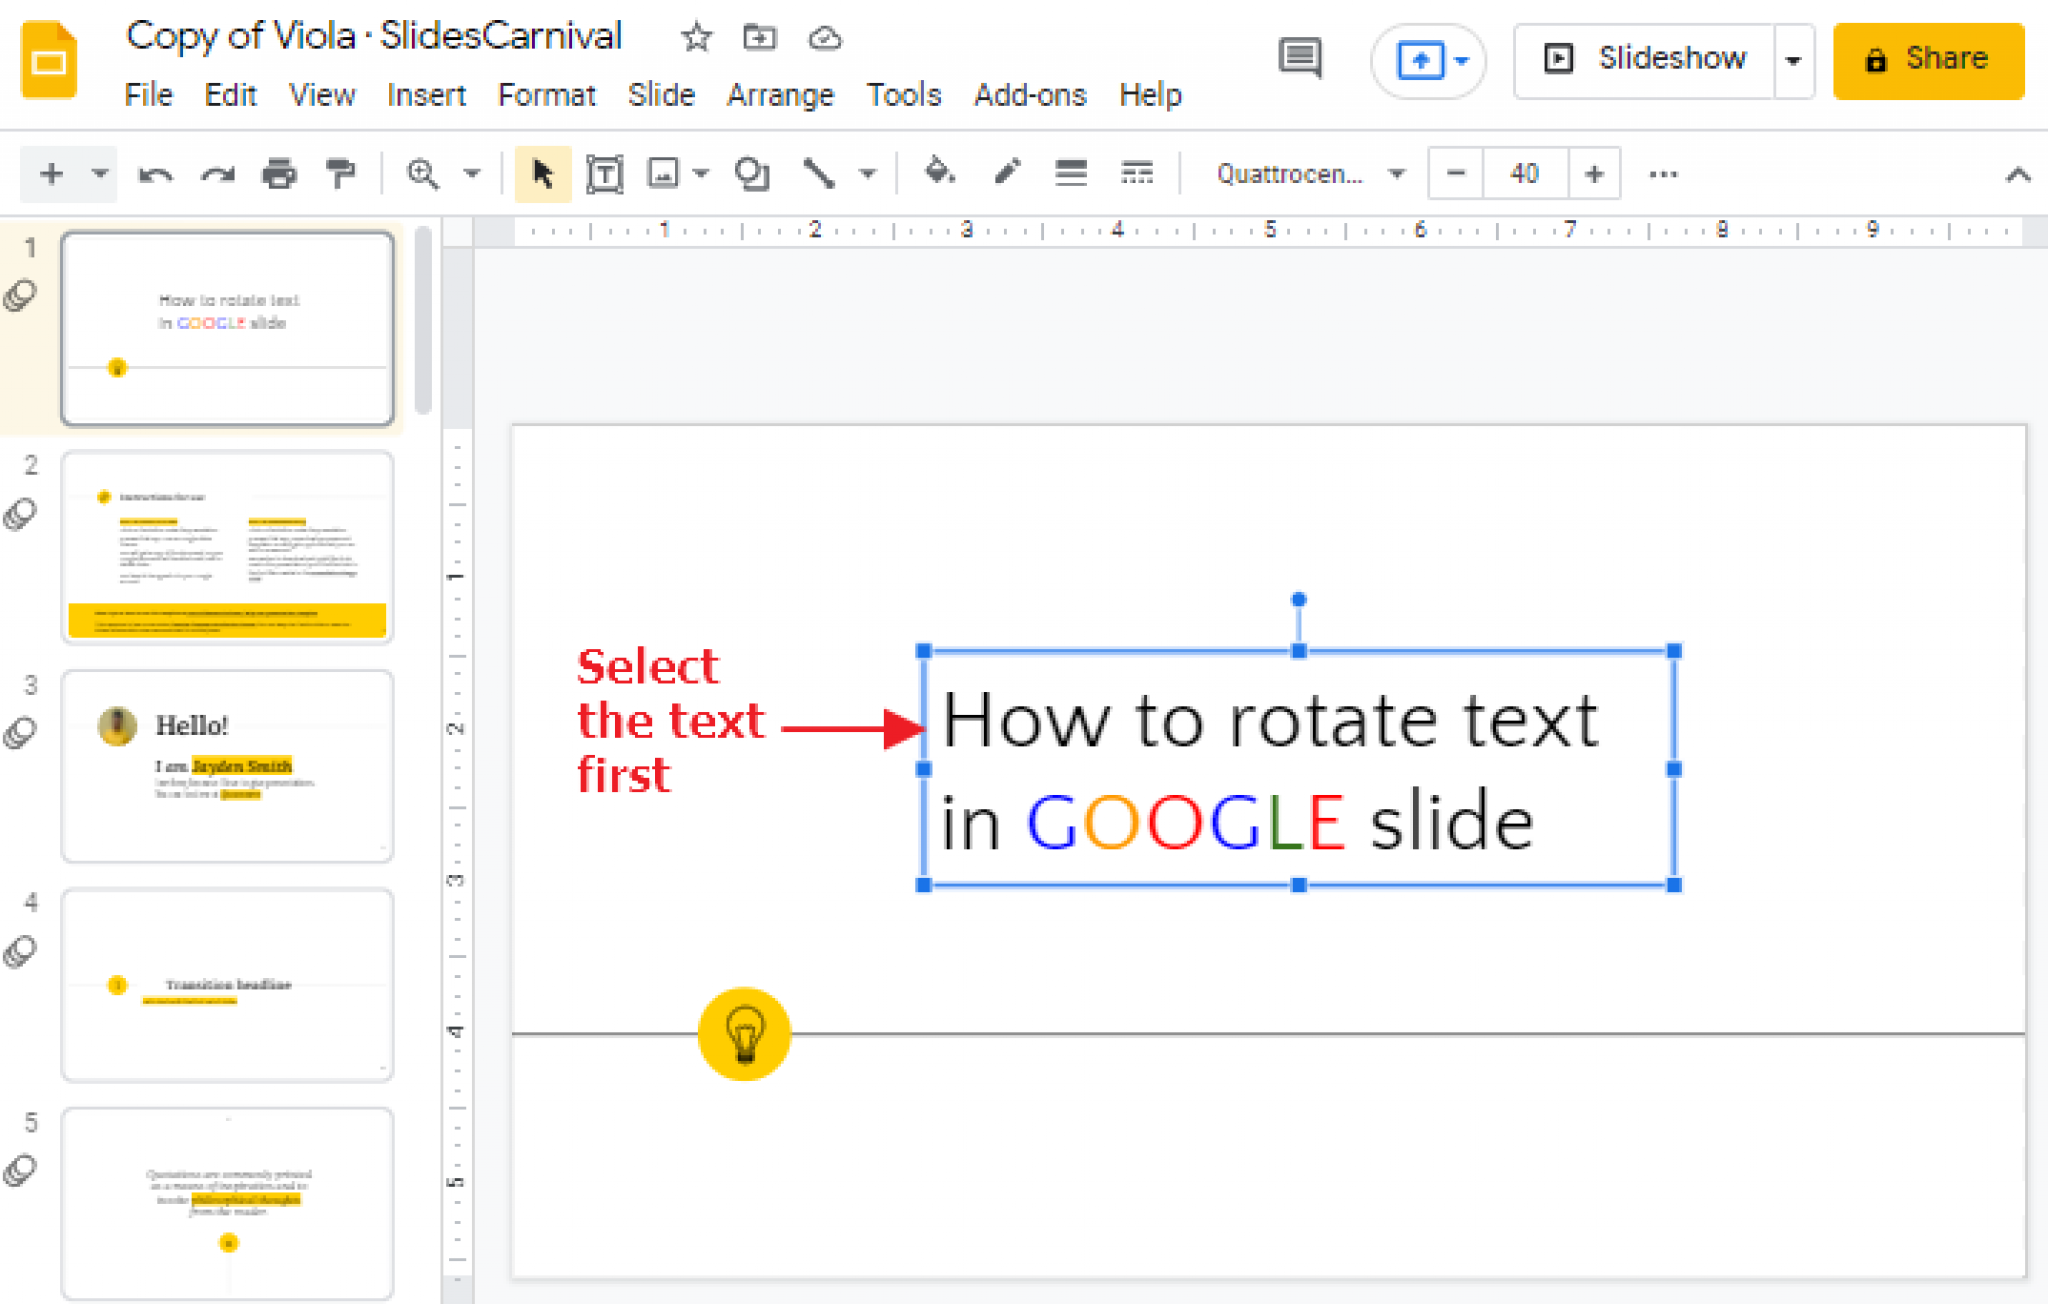Open insert image dropdown arrow
Viewport: 2048px width, 1304px height.
[700, 174]
